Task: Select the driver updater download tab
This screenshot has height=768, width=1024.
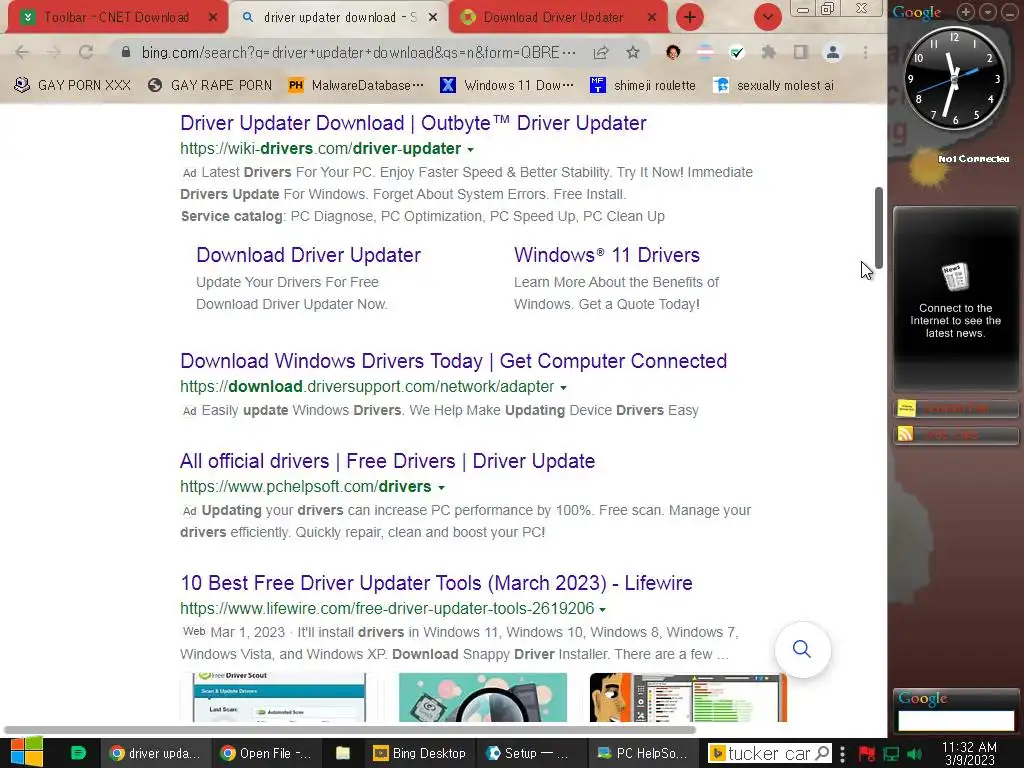Action: pyautogui.click(x=338, y=18)
